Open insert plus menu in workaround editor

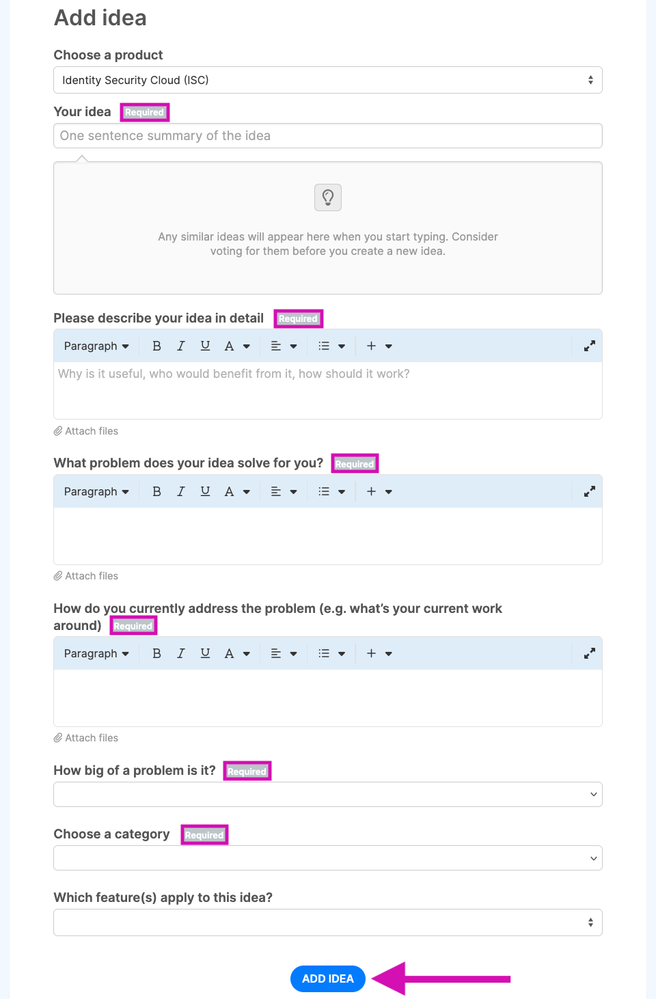[378, 654]
